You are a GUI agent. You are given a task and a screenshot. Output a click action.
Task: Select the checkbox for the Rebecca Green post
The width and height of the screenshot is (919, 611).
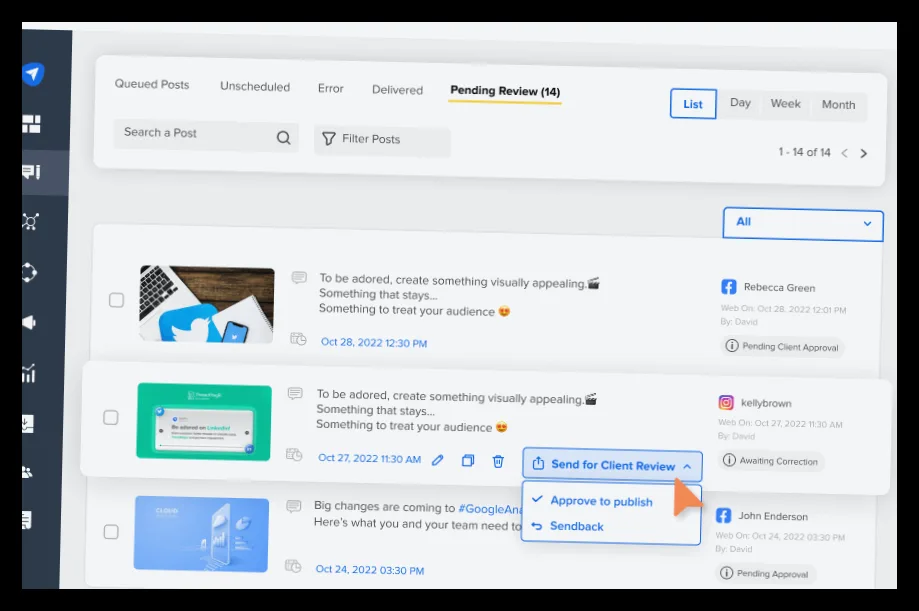pos(117,300)
